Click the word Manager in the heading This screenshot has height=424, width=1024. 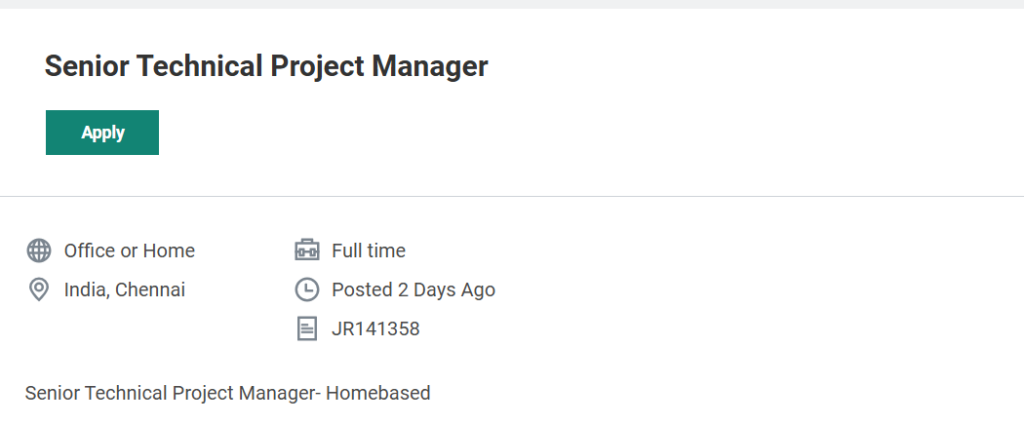click(429, 67)
